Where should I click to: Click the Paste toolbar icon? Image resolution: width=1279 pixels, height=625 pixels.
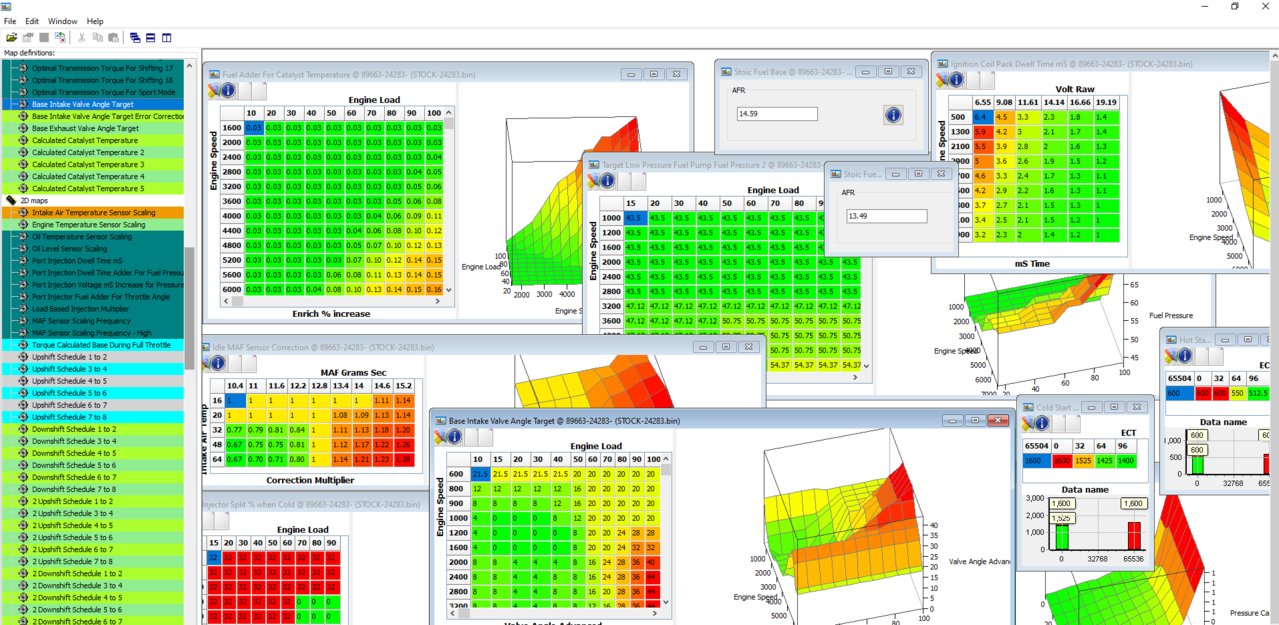click(x=112, y=37)
